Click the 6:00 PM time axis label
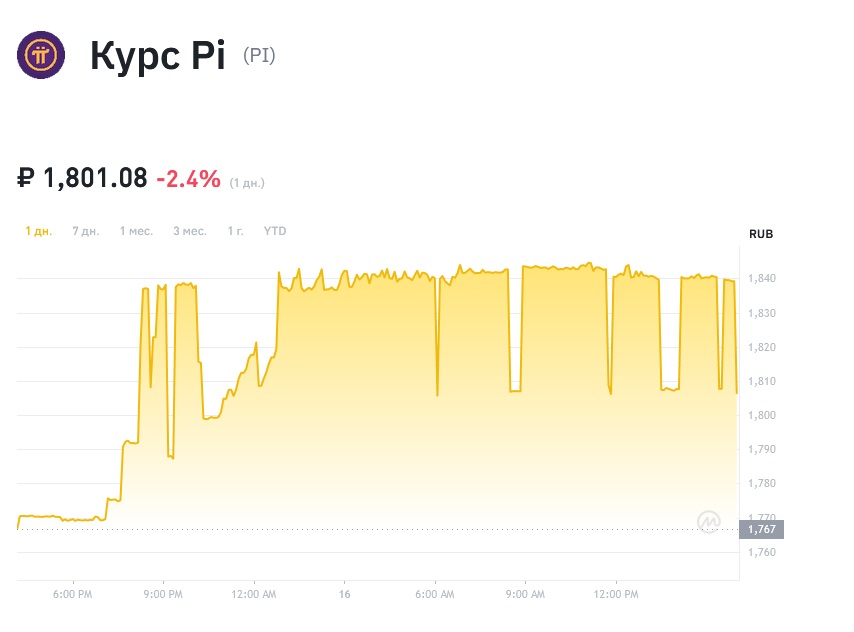Viewport: 854px width, 632px height. [73, 594]
